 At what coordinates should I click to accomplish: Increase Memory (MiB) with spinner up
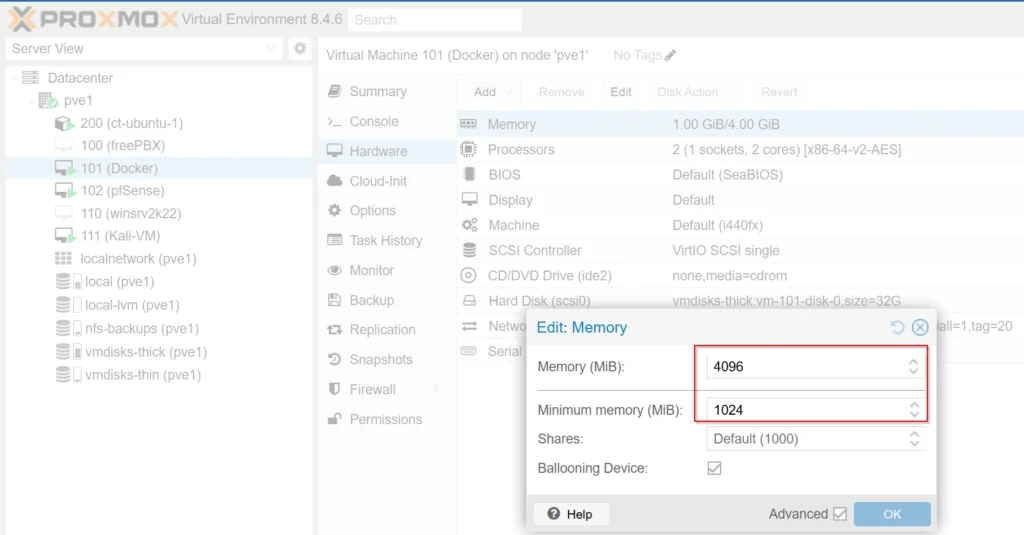[x=914, y=361]
